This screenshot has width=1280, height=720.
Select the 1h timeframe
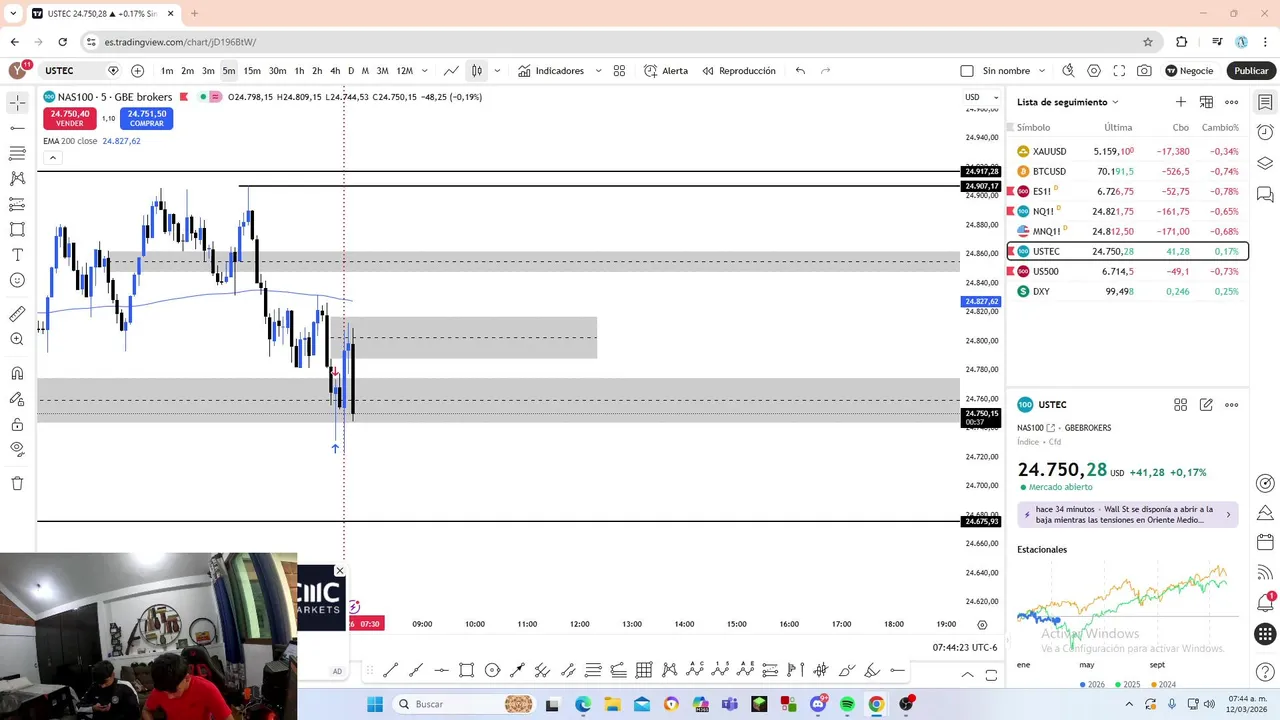pyautogui.click(x=299, y=71)
